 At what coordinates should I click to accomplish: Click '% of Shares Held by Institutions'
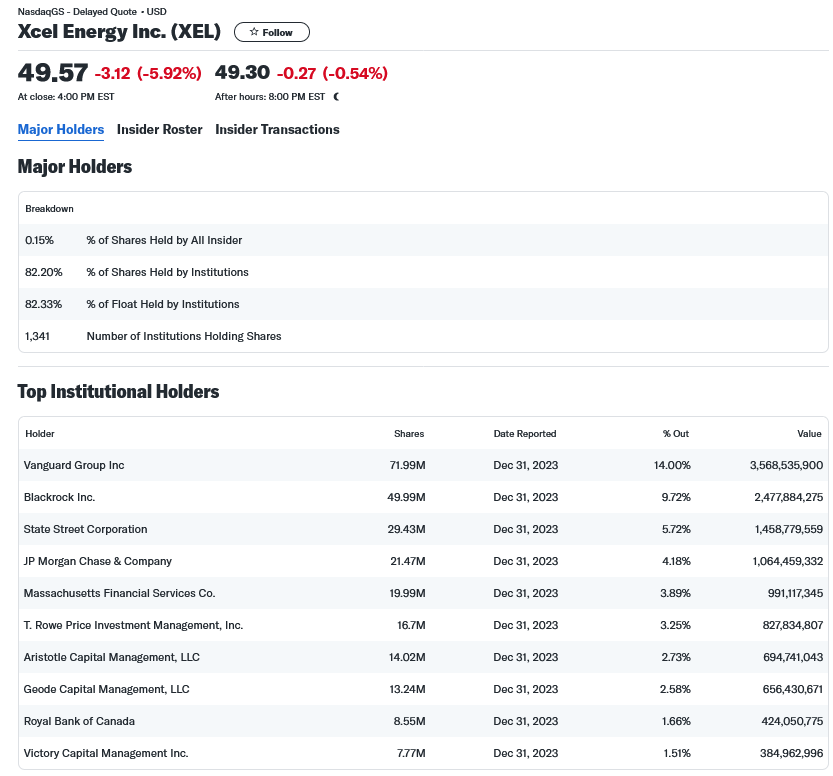[x=167, y=272]
